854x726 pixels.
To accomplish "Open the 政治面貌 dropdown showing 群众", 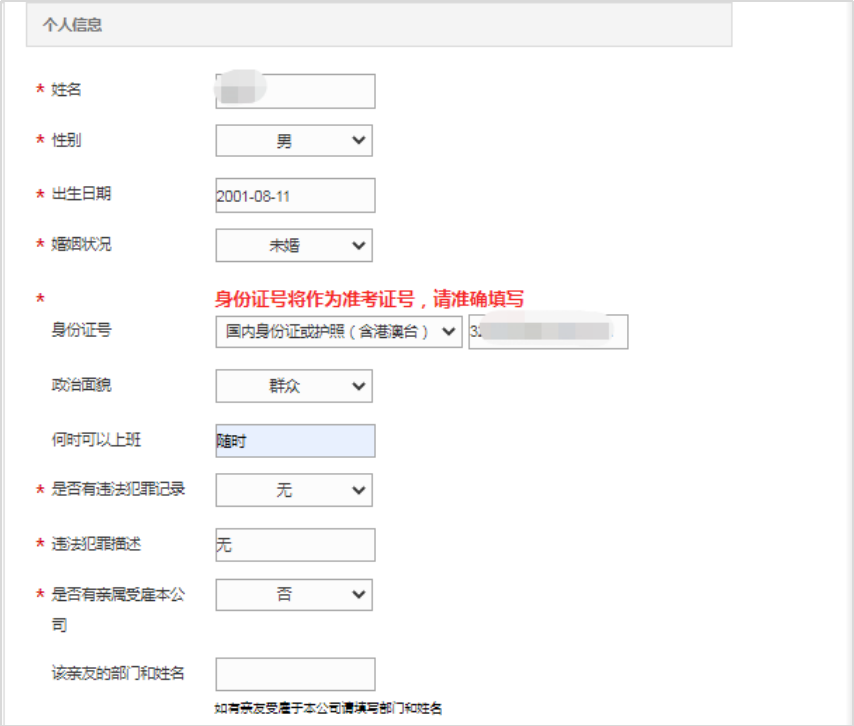I will coord(294,386).
